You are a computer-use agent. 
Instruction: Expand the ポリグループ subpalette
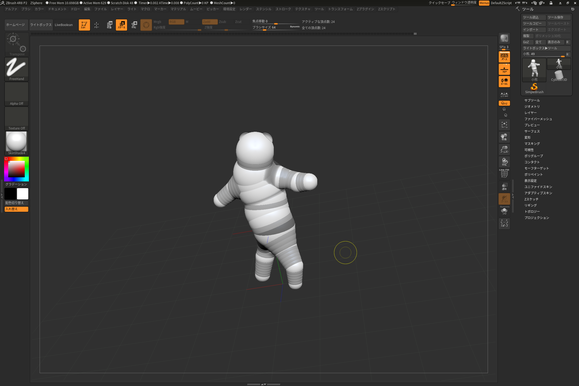coord(534,156)
